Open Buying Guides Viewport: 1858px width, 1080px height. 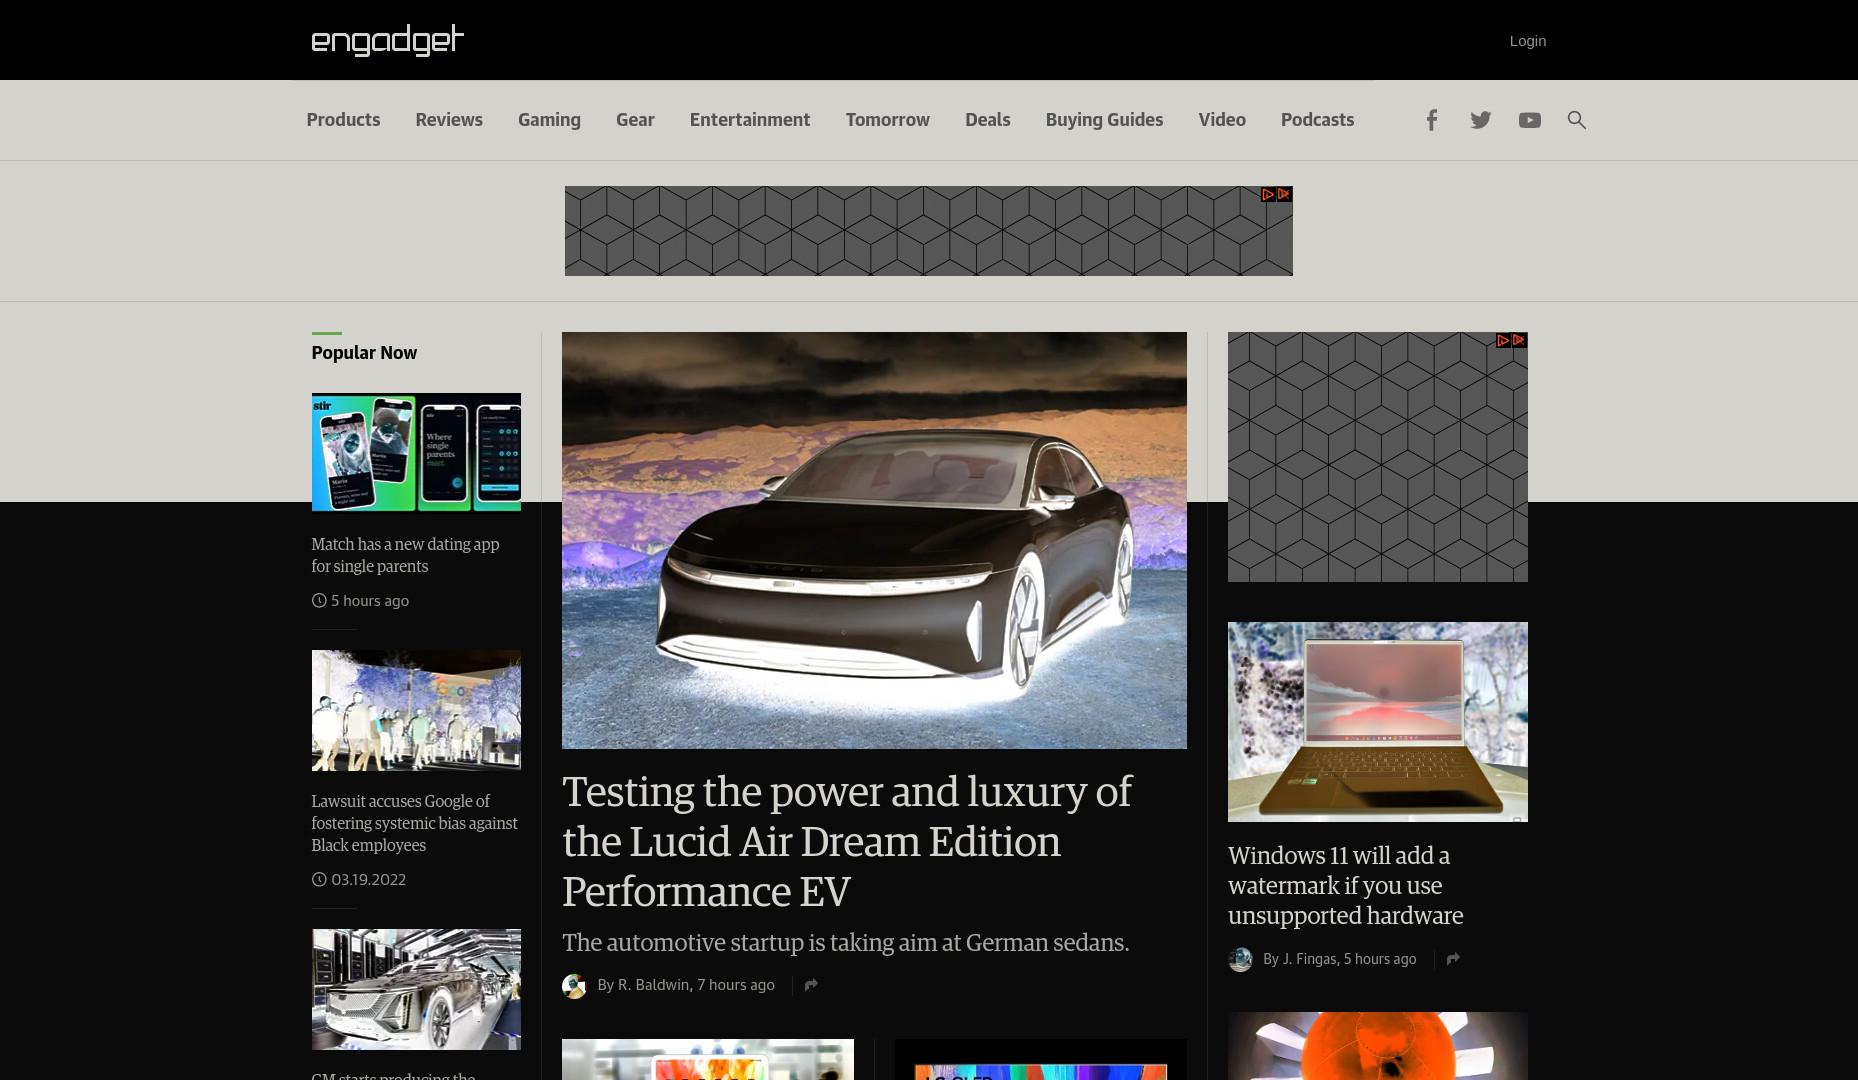(x=1104, y=120)
